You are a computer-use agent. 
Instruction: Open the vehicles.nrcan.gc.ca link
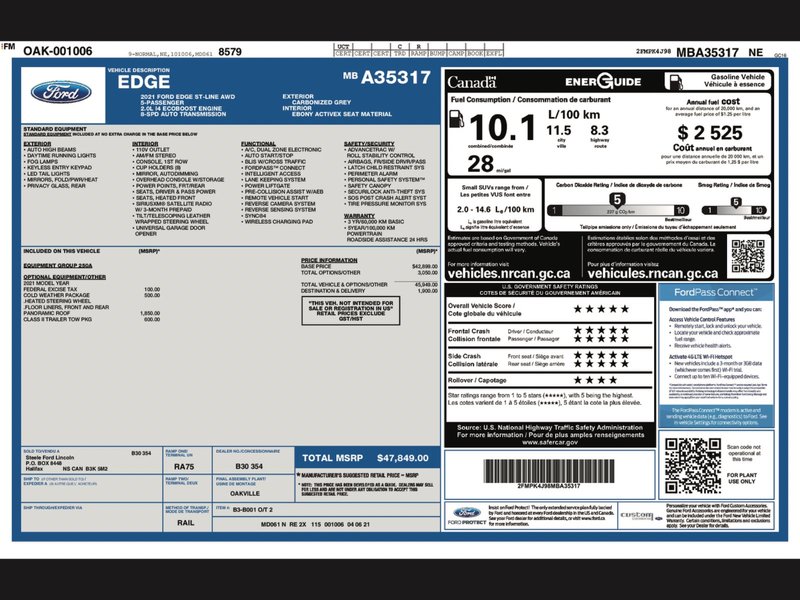click(509, 274)
